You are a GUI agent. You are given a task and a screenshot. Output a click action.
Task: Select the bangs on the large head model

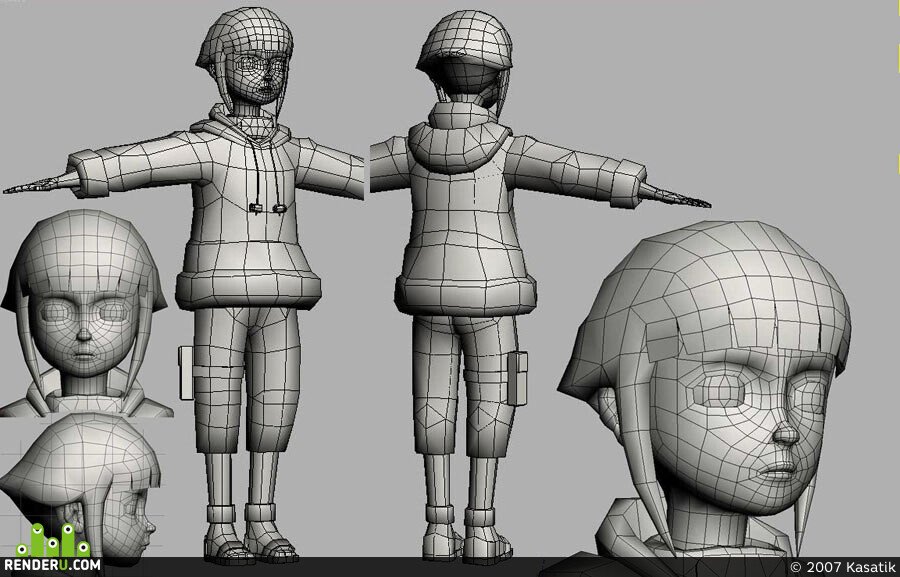coord(739,332)
